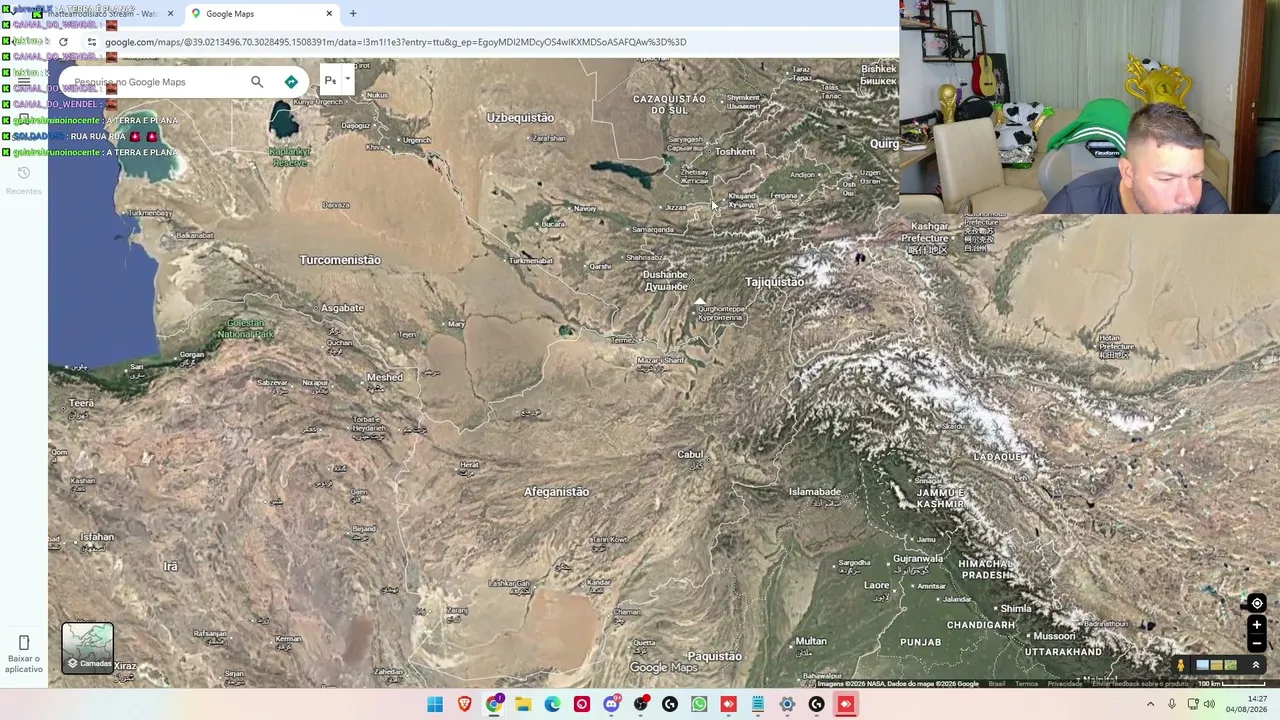1280x720 pixels.
Task: Click the site settings icon in address bar
Action: 92,42
